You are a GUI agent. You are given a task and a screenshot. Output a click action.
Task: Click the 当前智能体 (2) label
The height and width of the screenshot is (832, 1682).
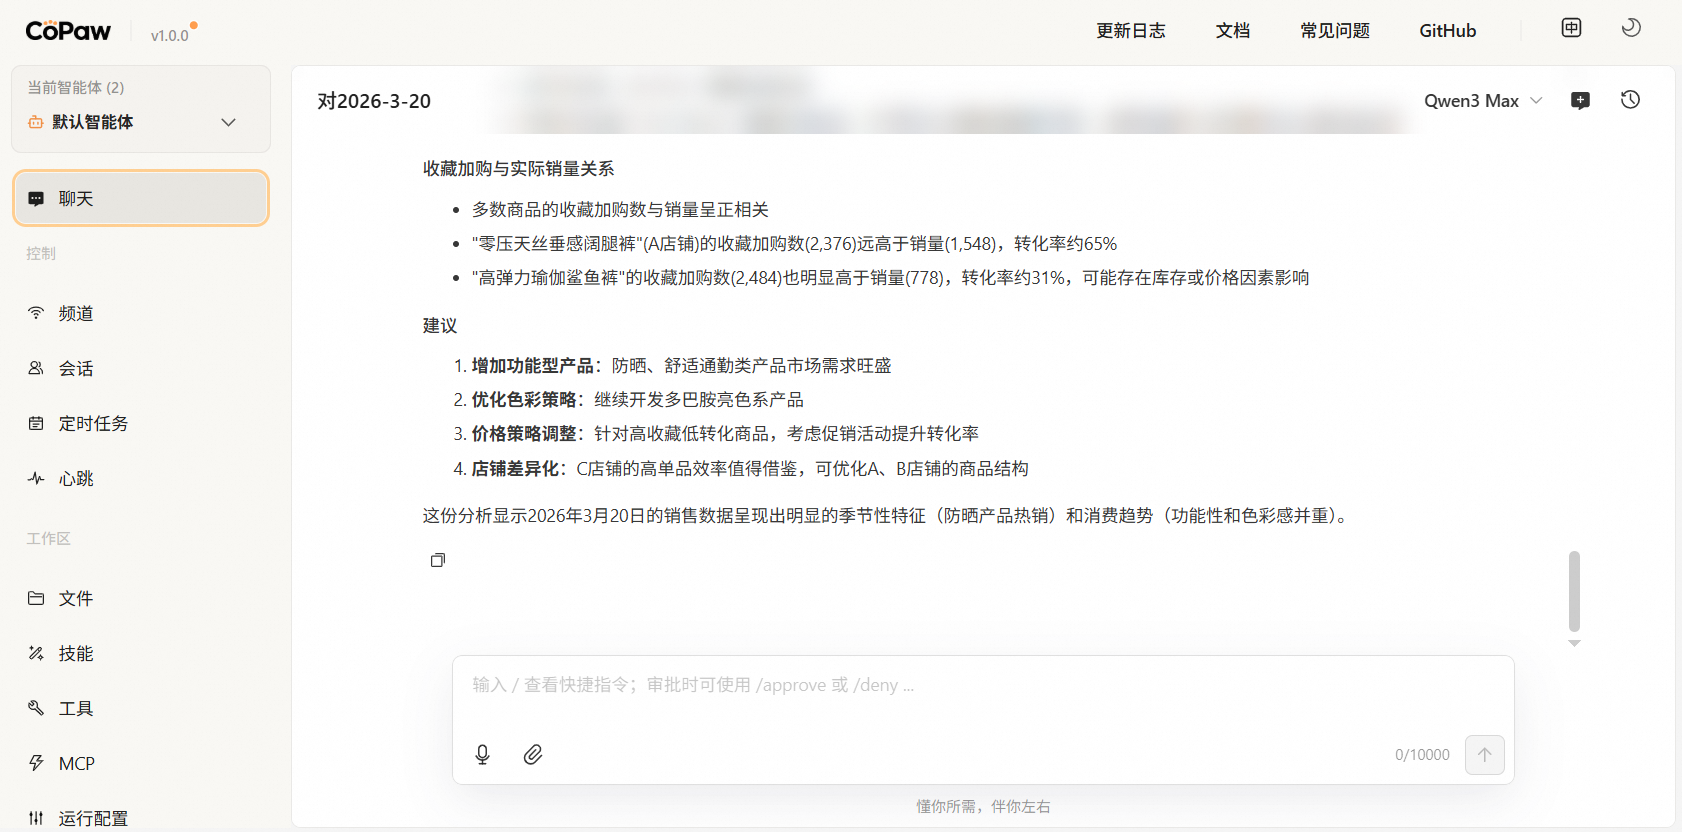coord(76,87)
